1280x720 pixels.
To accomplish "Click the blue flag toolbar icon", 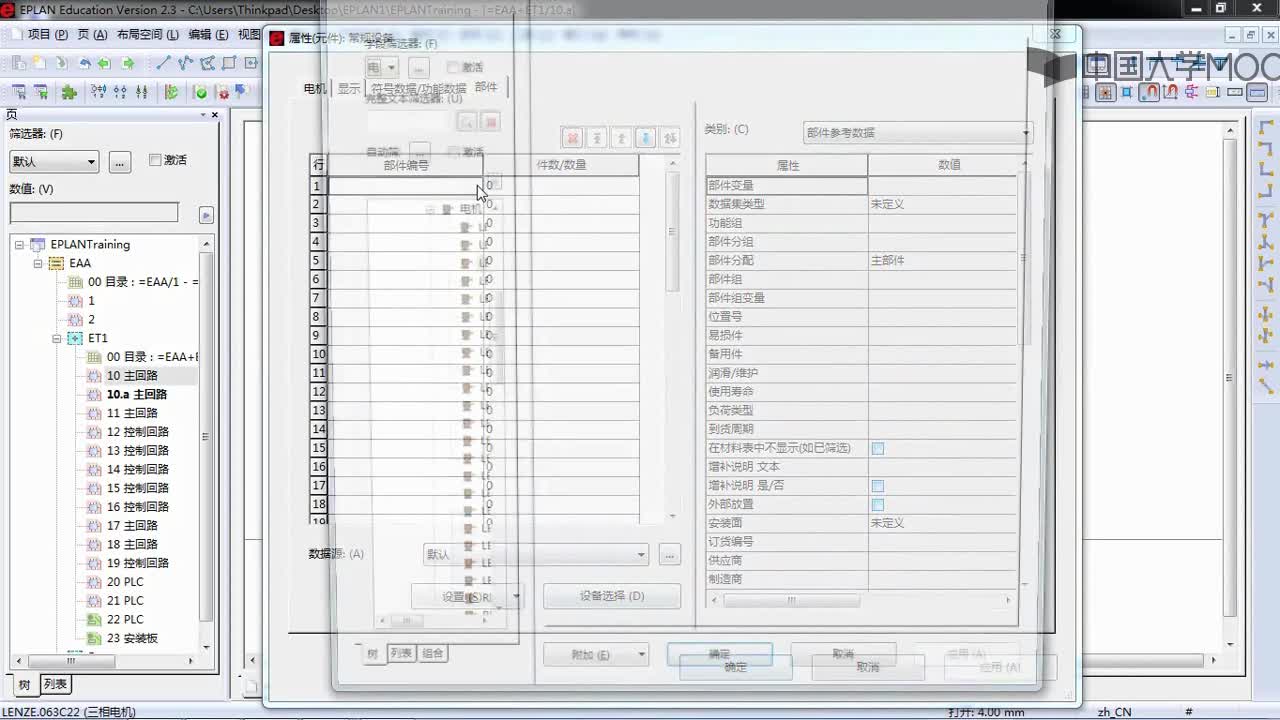I will (241, 92).
